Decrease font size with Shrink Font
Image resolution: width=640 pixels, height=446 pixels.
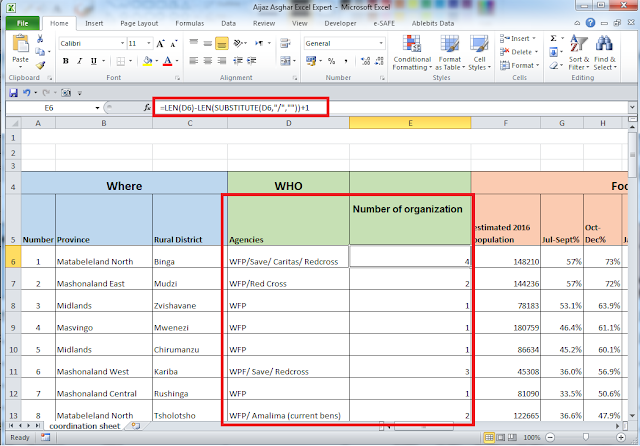pos(174,44)
